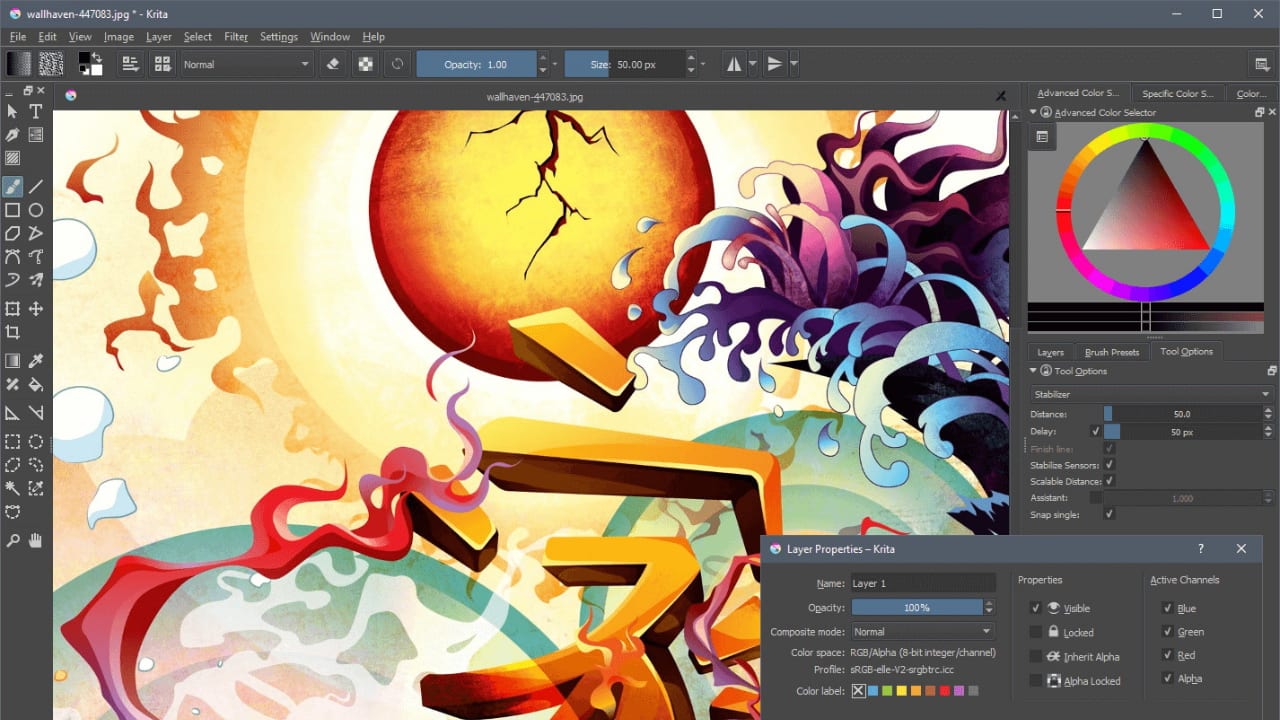Activate the Zoom magnifier tool
The image size is (1280, 720).
click(x=13, y=541)
